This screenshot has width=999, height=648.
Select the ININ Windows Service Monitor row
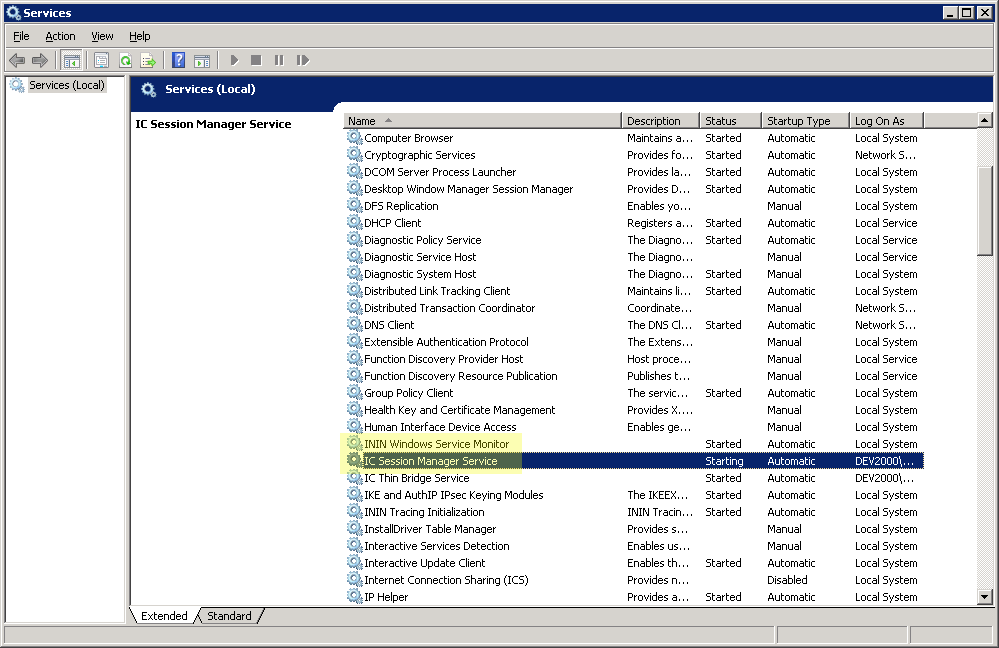436,444
